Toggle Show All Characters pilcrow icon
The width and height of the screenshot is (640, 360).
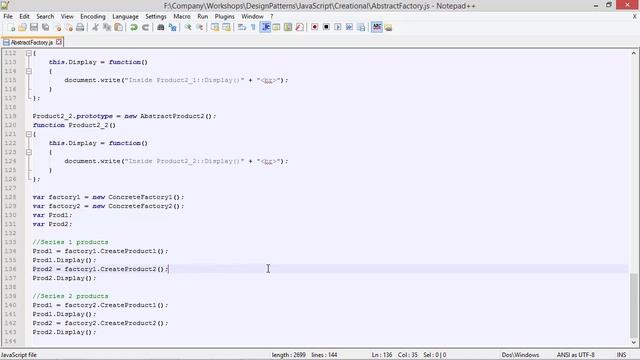tap(253, 27)
